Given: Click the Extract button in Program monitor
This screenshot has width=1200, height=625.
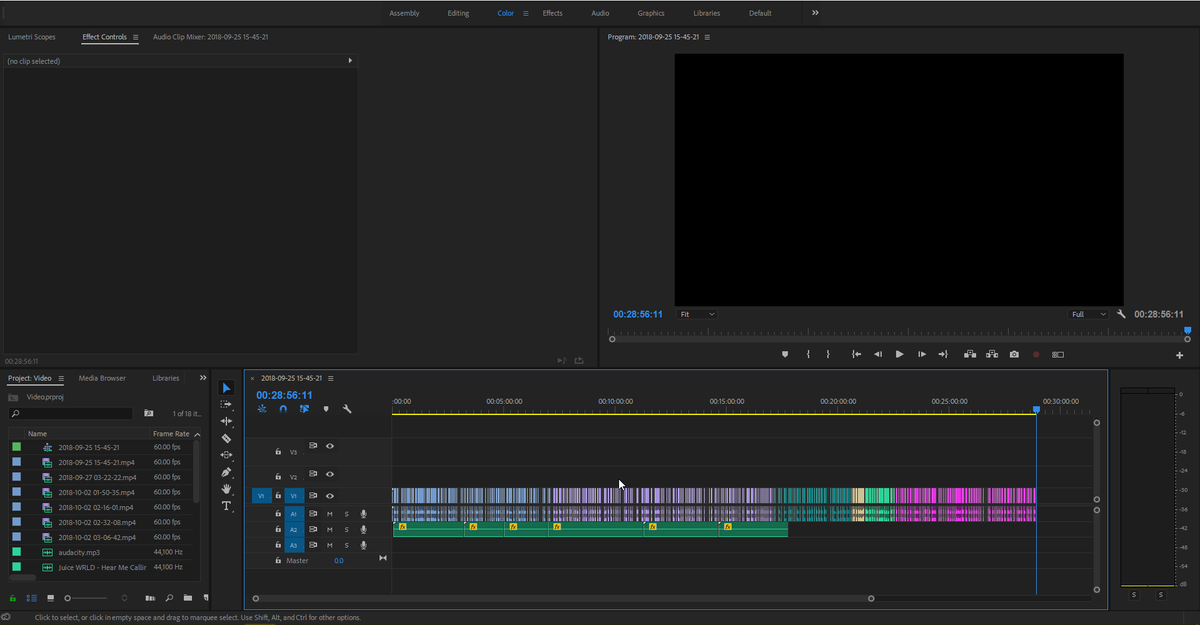Looking at the screenshot, I should [x=992, y=354].
